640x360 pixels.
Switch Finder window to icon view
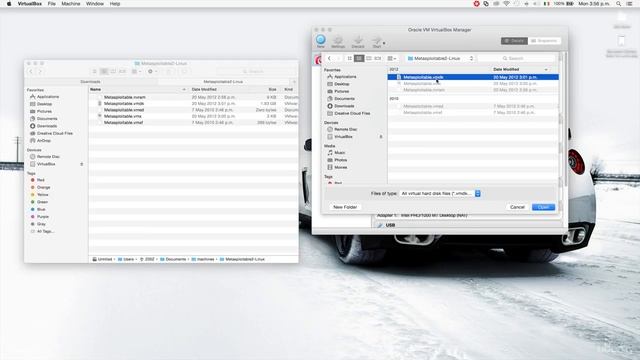[x=94, y=71]
